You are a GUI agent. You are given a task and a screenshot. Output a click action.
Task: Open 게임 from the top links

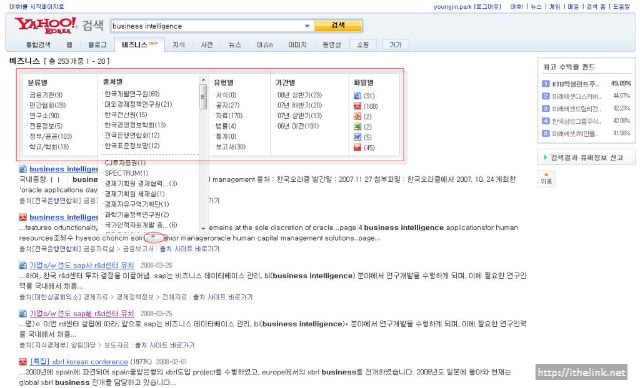coord(555,7)
